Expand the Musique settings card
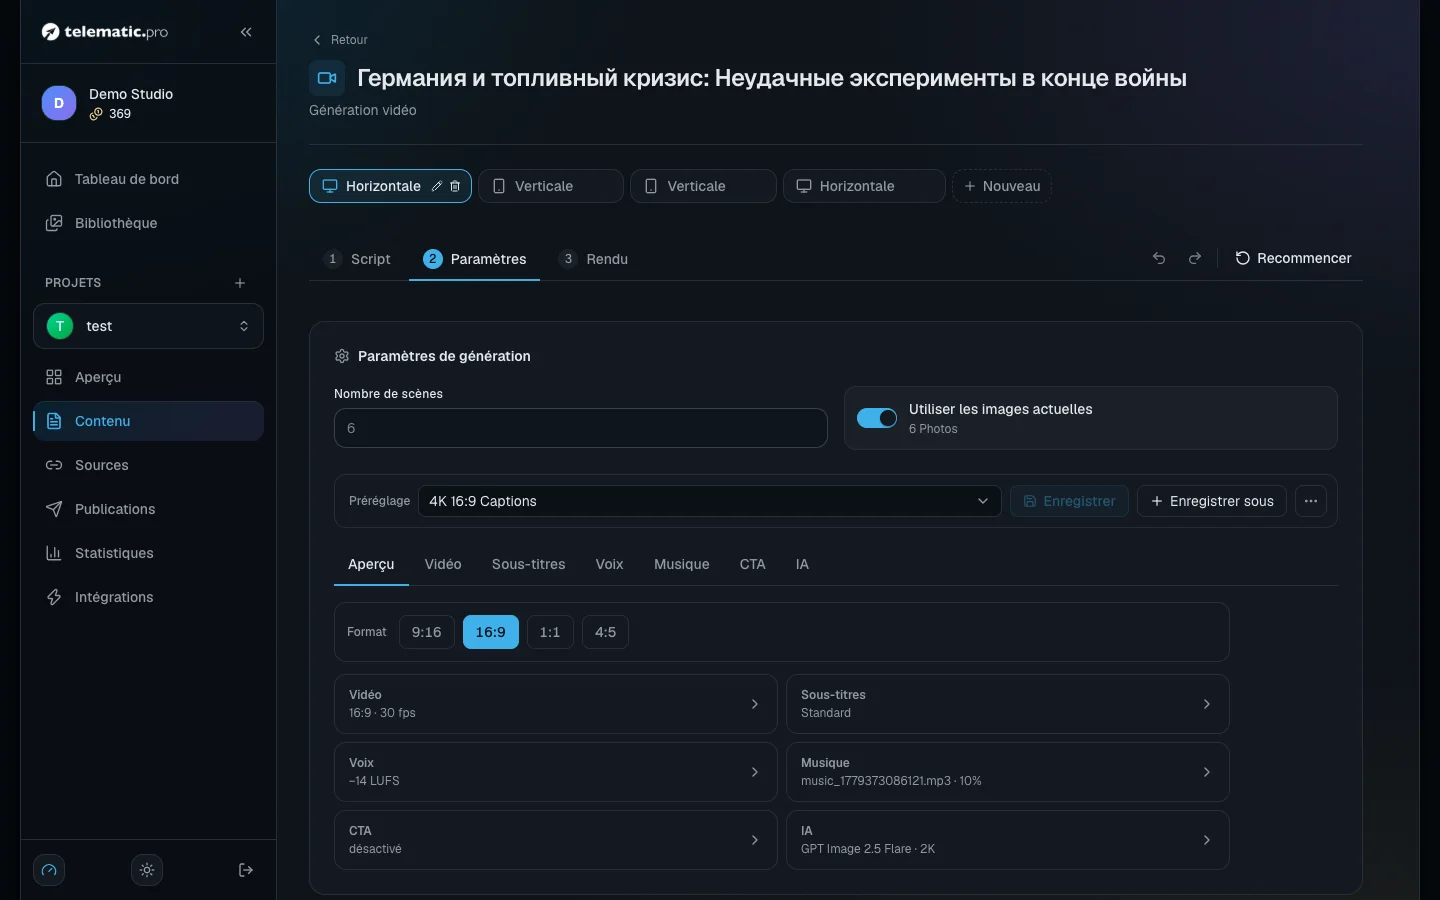The width and height of the screenshot is (1440, 900). pos(1008,772)
